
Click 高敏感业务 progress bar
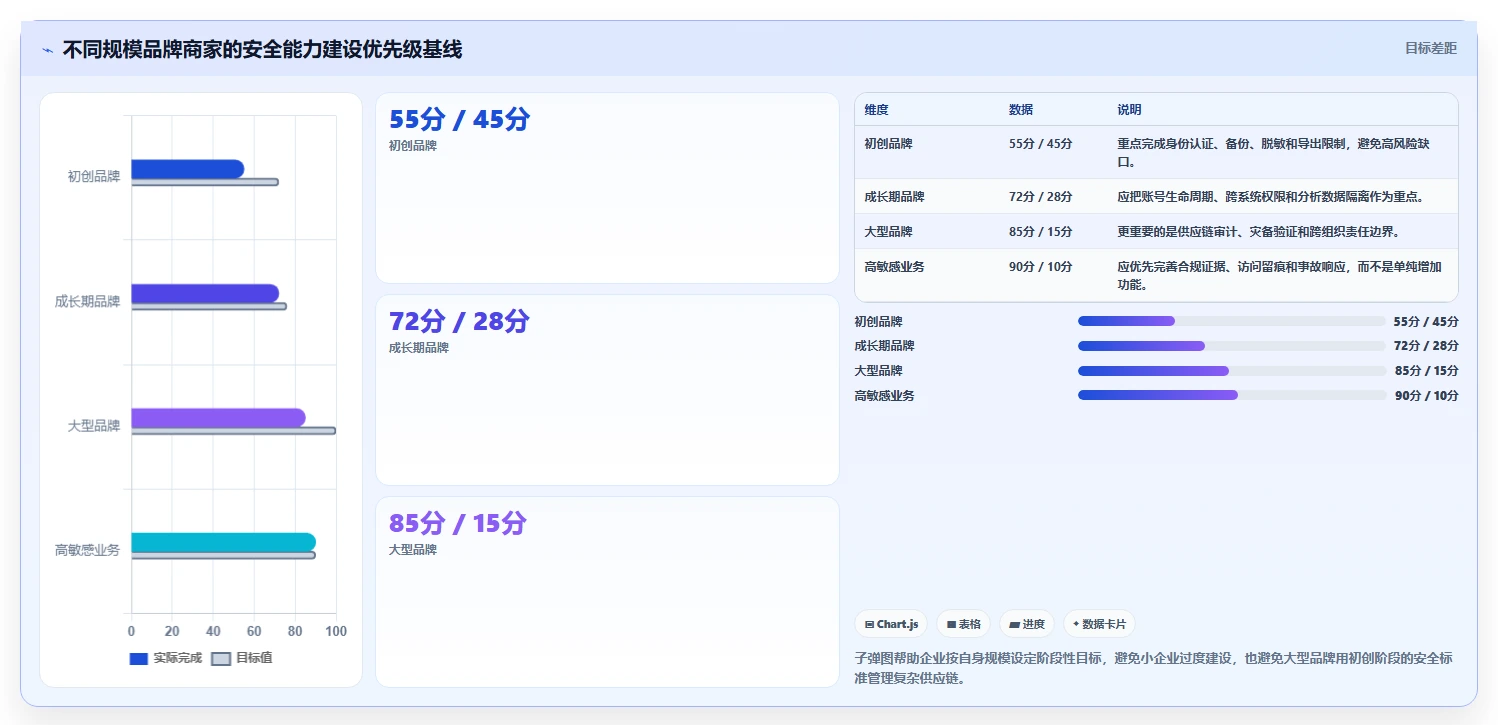[1233, 395]
